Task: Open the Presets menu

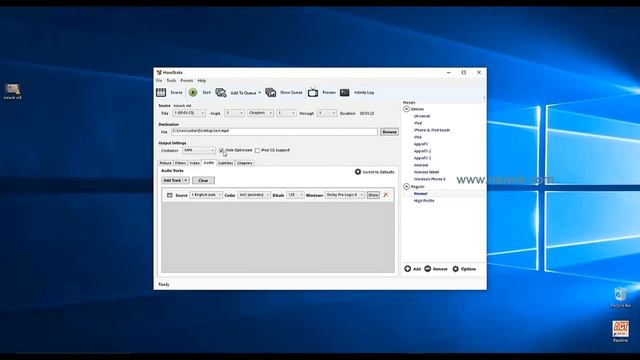Action: [187, 81]
